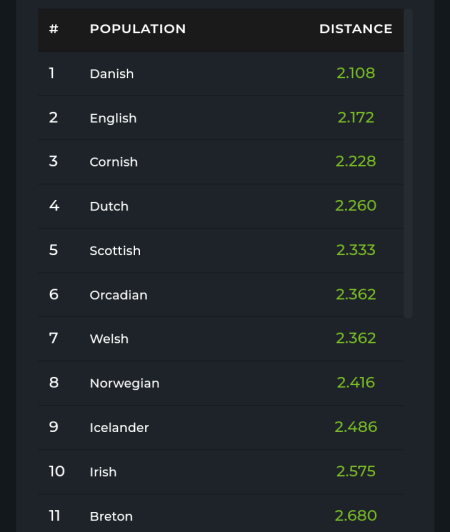This screenshot has height=532, width=450.
Task: Click the 2.416 distance for Norwegian
Action: click(x=356, y=383)
